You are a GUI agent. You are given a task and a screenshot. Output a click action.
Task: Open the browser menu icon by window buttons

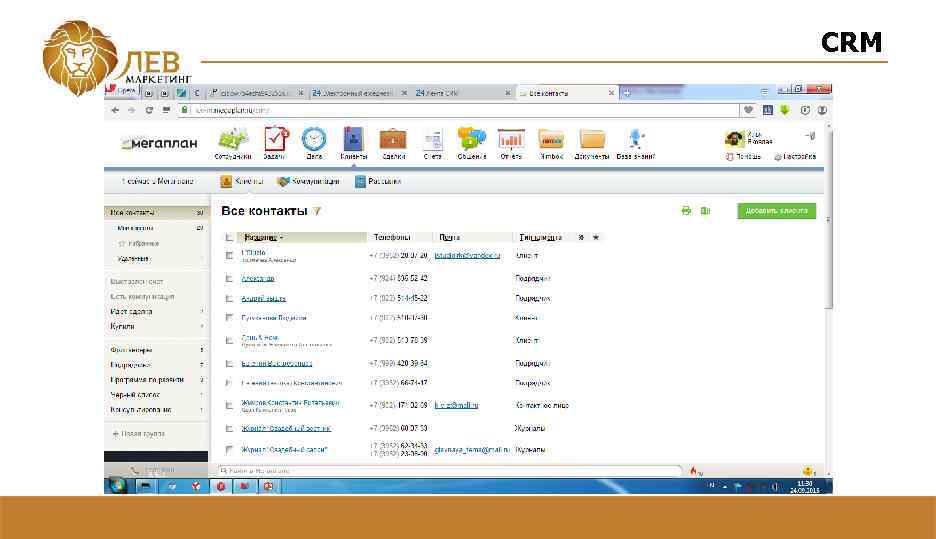point(764,91)
